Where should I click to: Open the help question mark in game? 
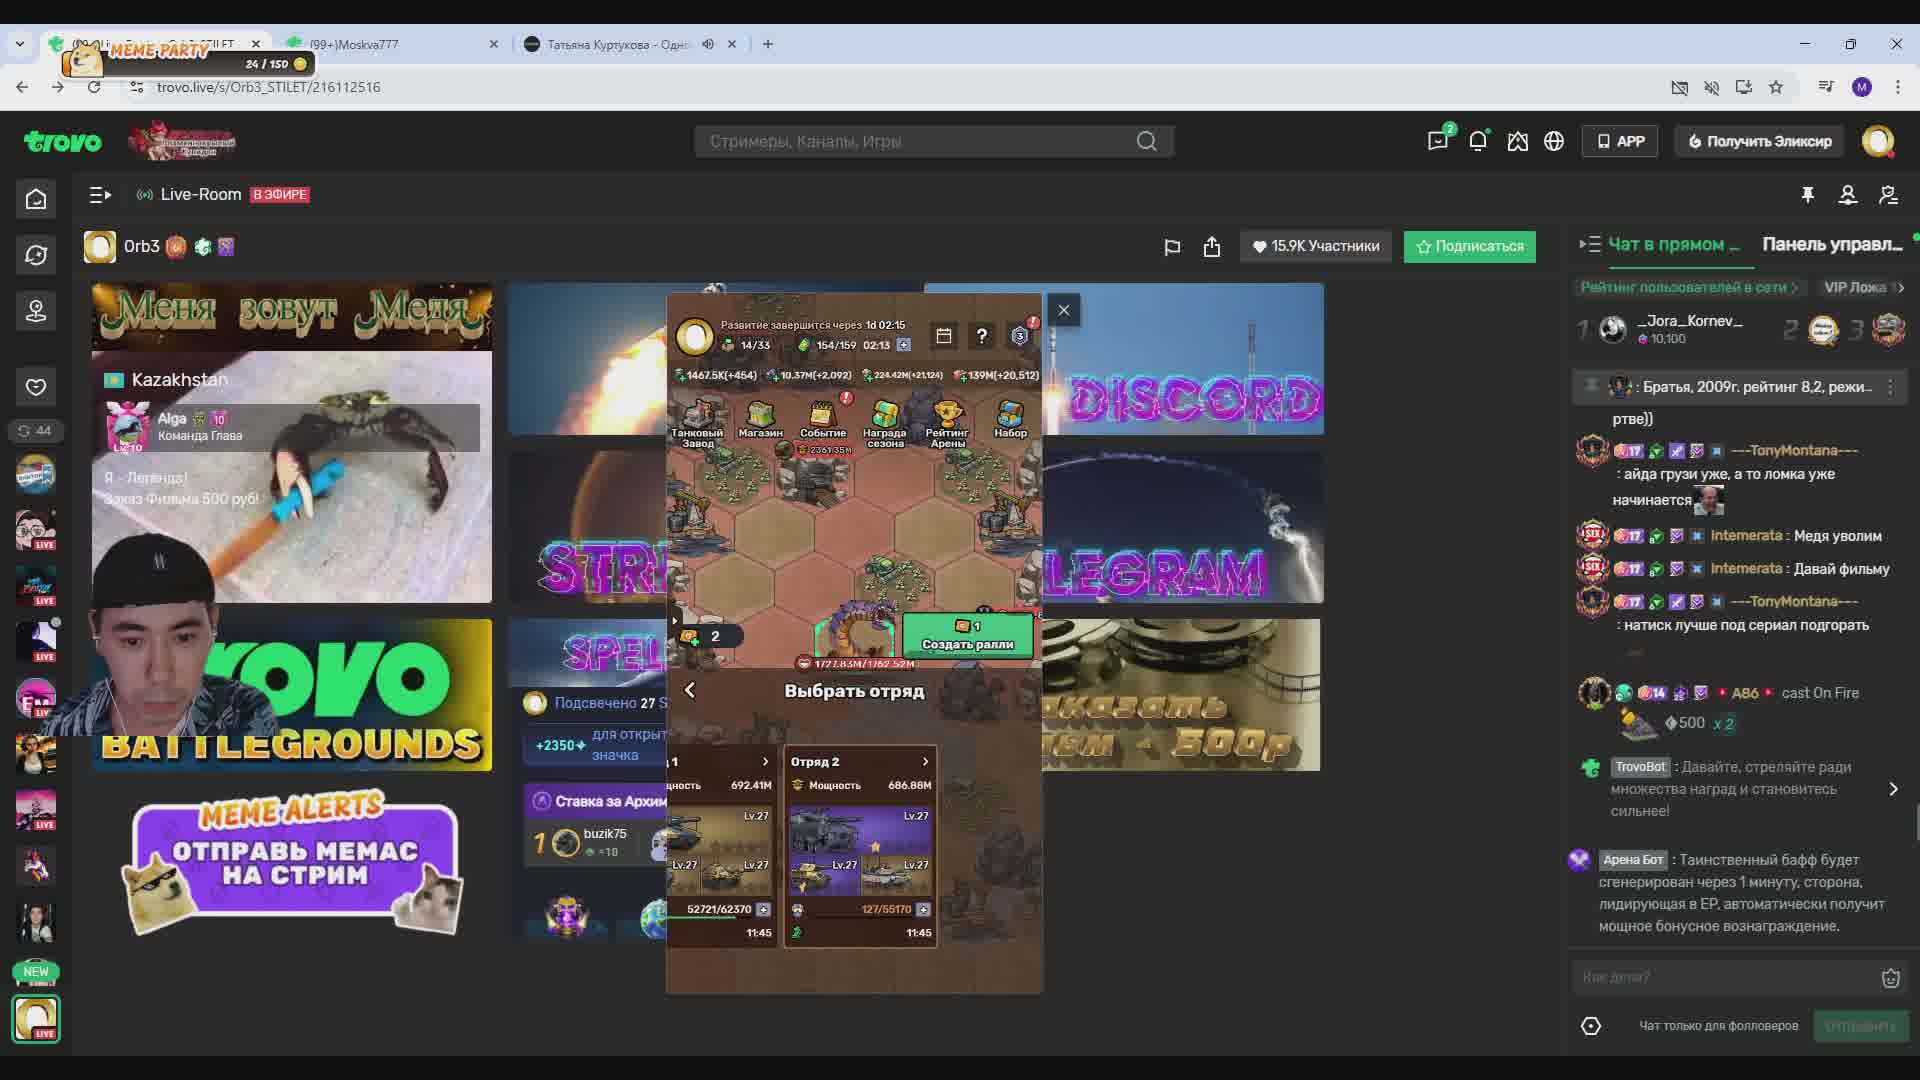point(982,336)
